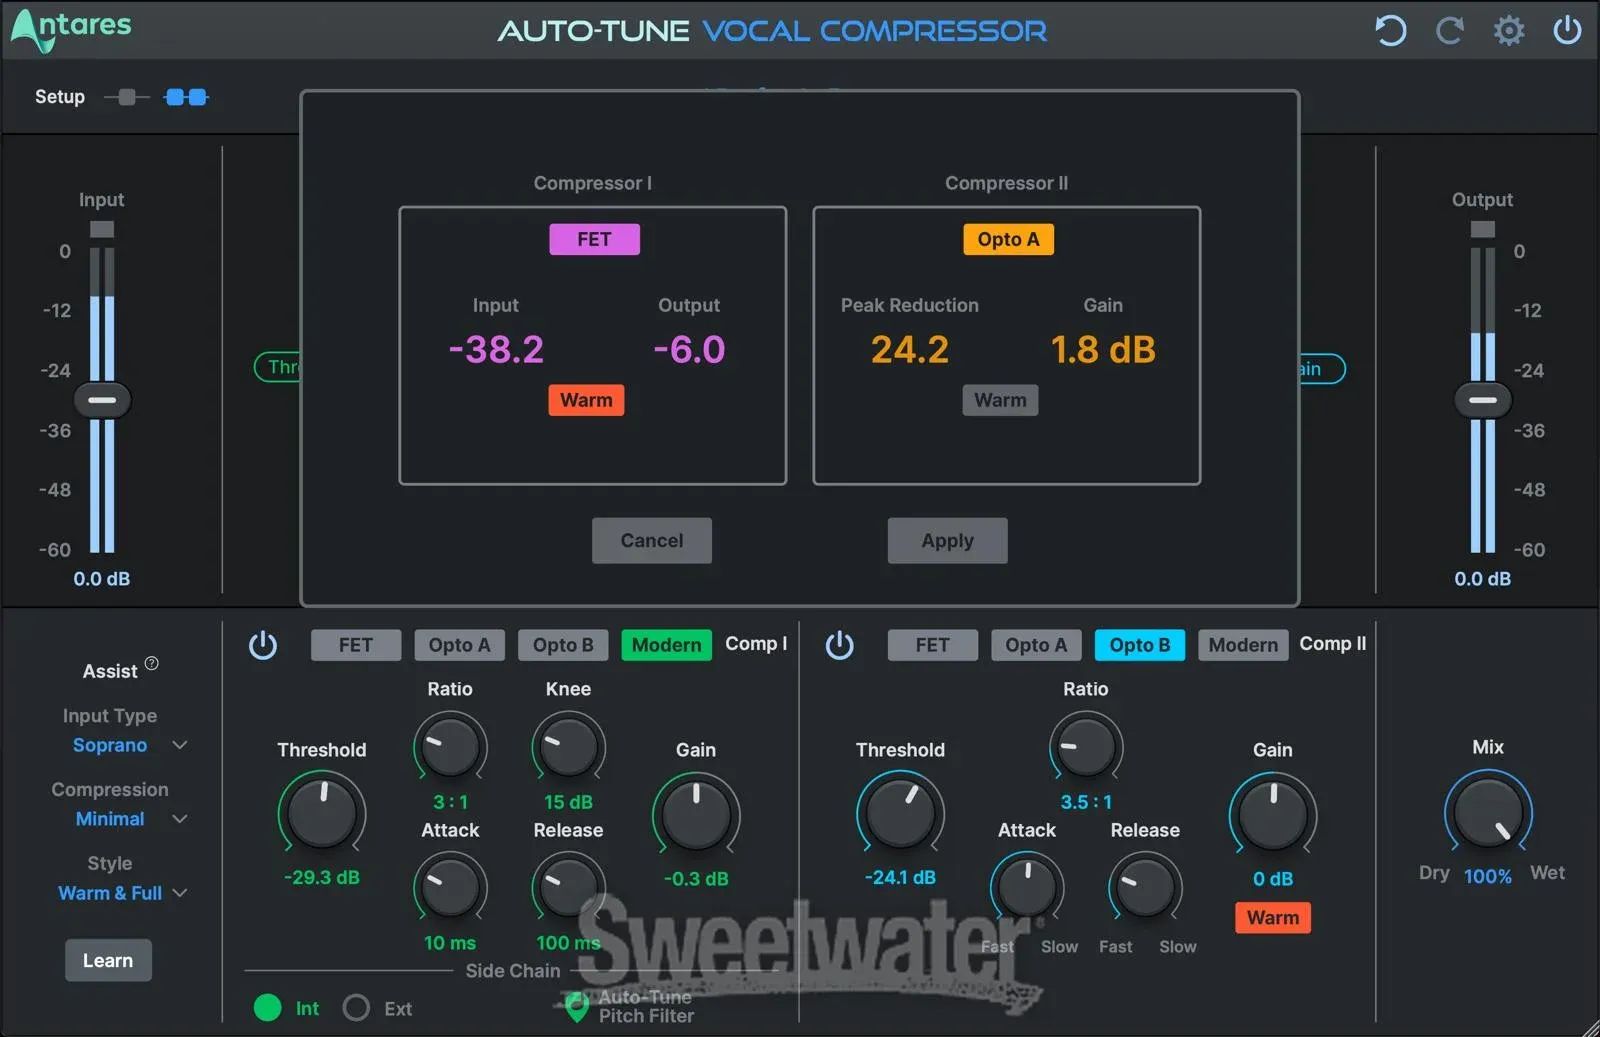Select Int side chain radio button
1600x1037 pixels.
(268, 1008)
